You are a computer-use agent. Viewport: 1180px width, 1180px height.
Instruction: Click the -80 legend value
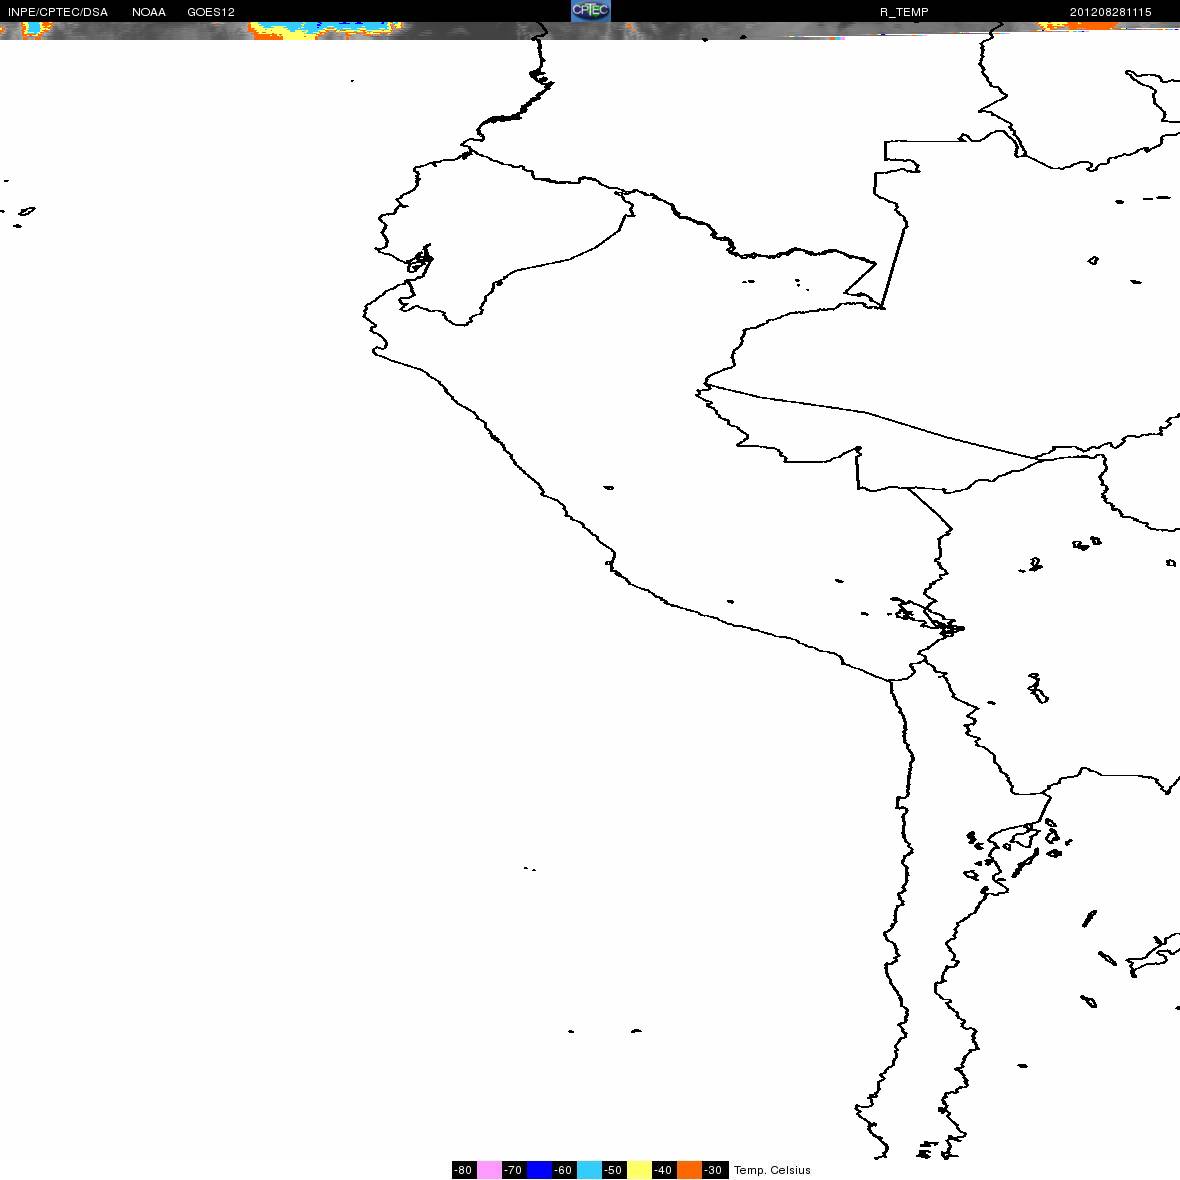(x=464, y=1169)
